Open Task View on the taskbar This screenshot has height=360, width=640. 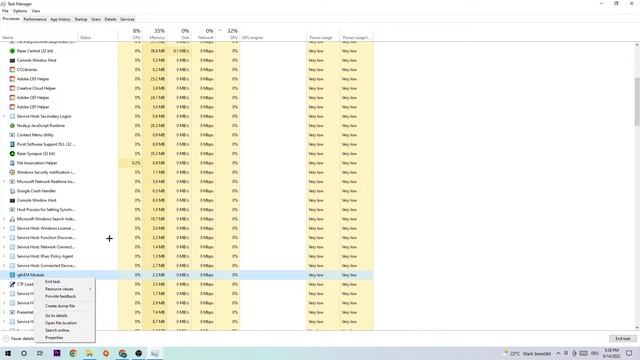pos(40,353)
